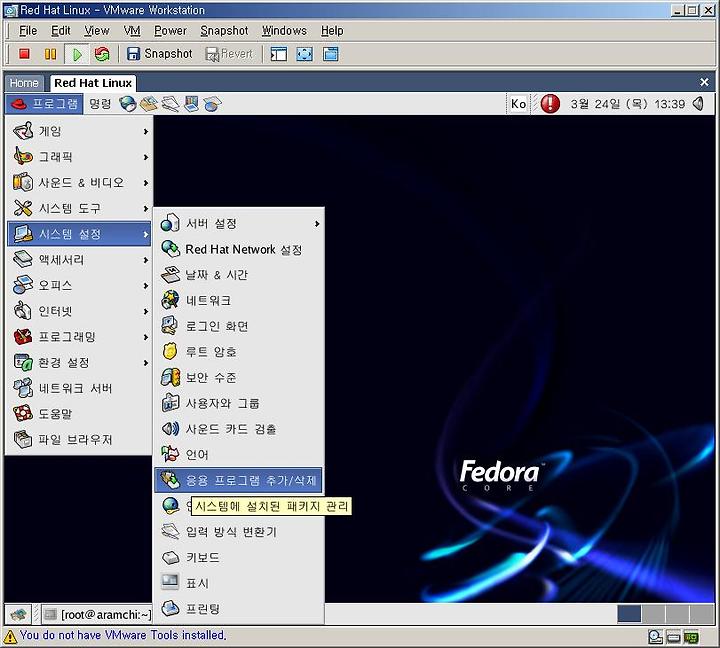The width and height of the screenshot is (720, 648).
Task: Launch the word processor panel icon
Action: point(170,104)
